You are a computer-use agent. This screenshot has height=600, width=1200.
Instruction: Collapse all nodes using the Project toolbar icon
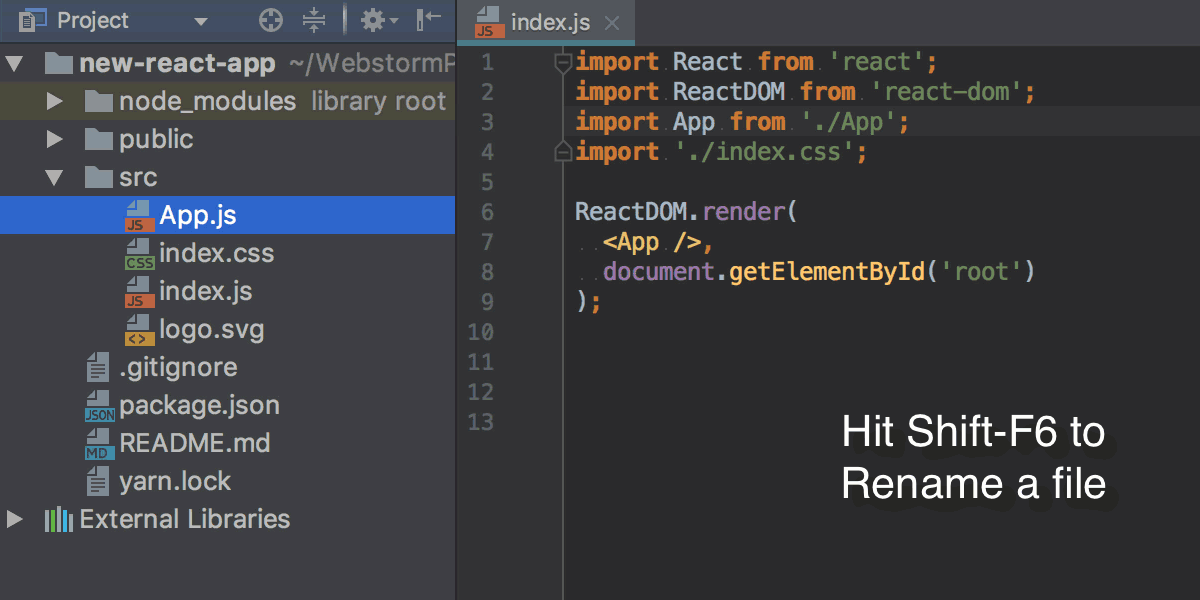coord(314,20)
